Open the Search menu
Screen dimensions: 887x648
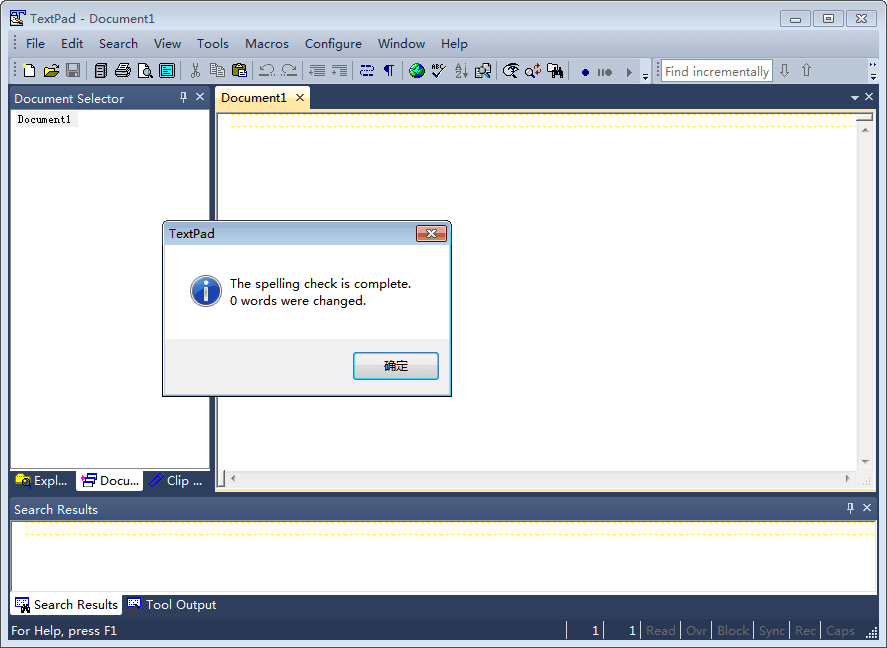(118, 44)
